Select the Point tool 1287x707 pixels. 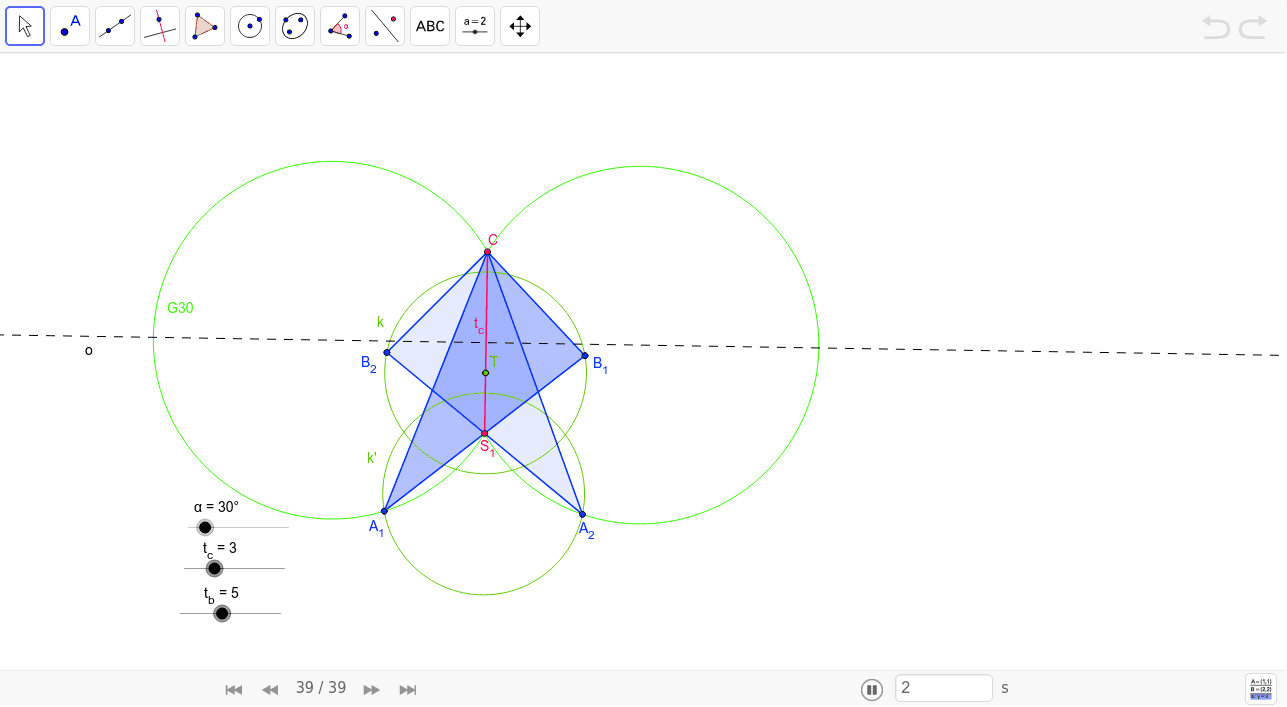click(x=70, y=26)
